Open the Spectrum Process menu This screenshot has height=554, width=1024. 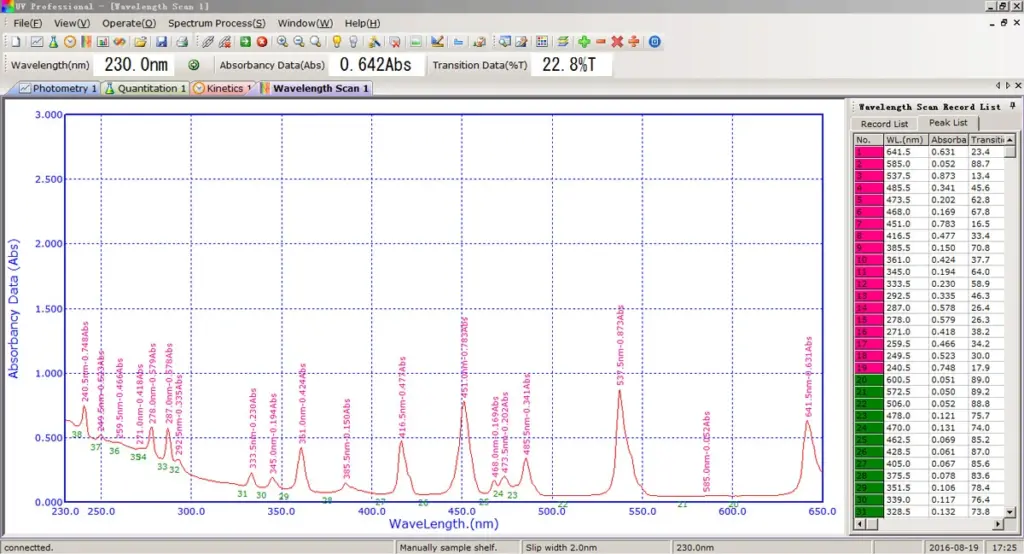click(216, 23)
